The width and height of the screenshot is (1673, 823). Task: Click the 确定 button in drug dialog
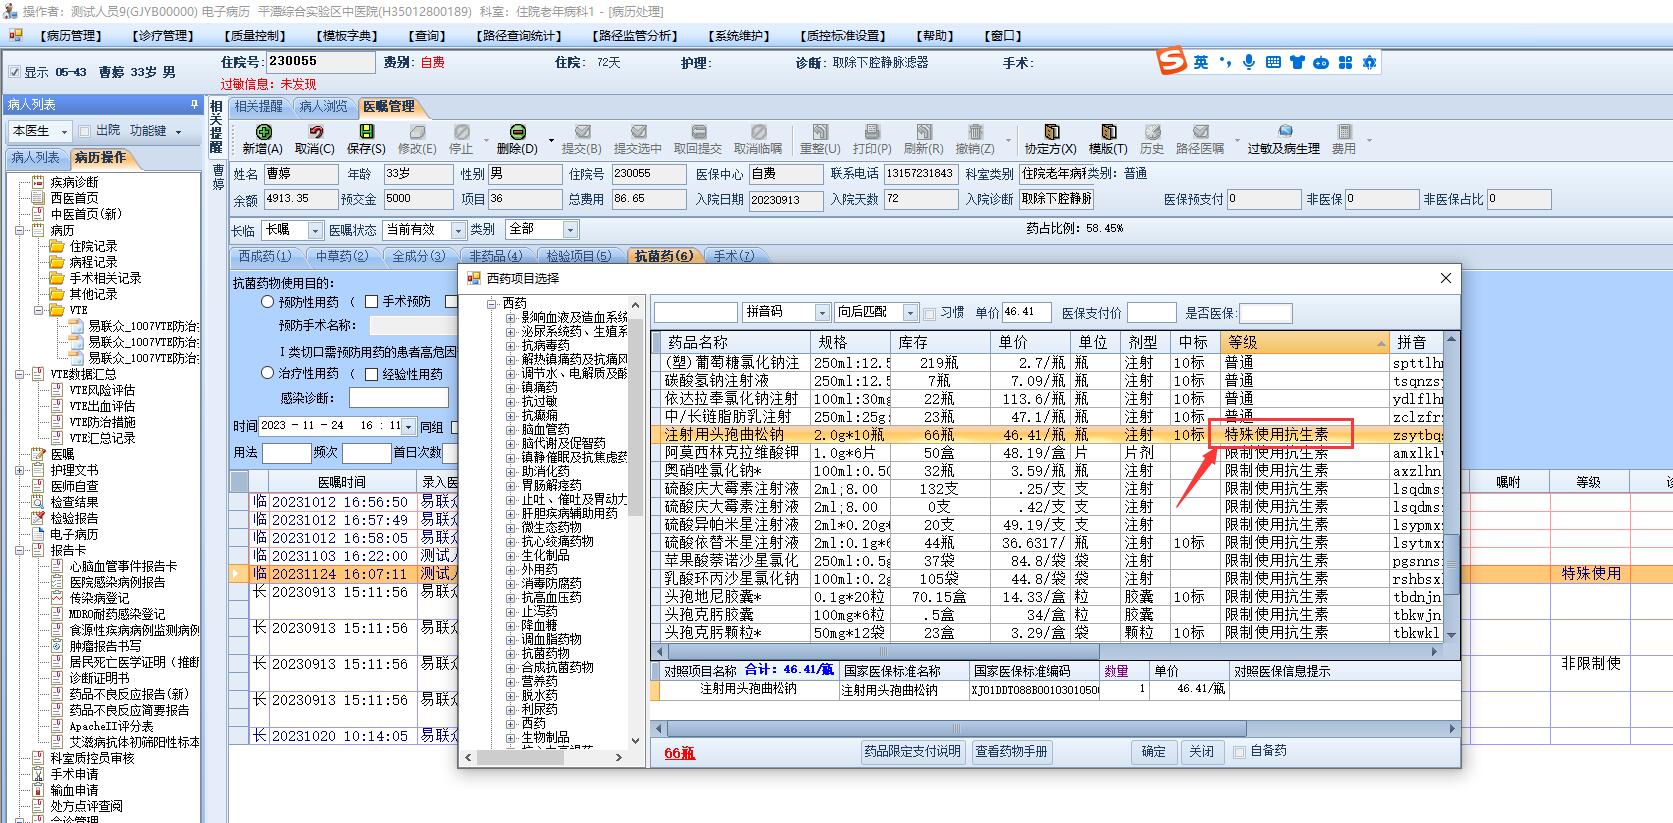click(x=1153, y=752)
